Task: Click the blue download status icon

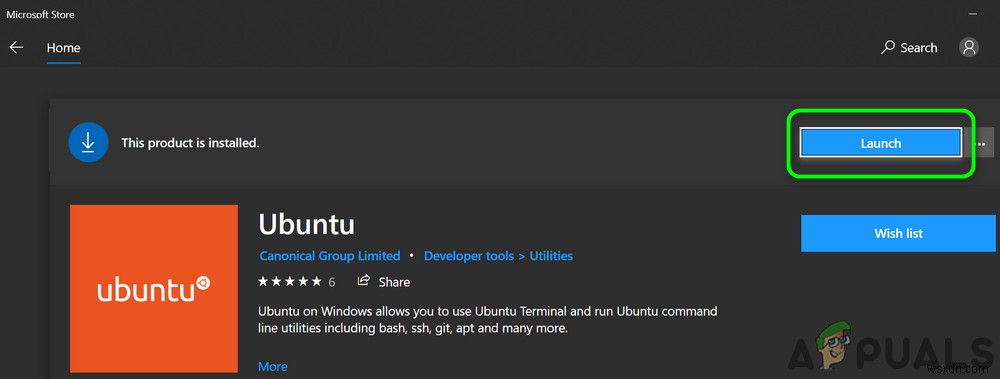Action: pyautogui.click(x=88, y=143)
